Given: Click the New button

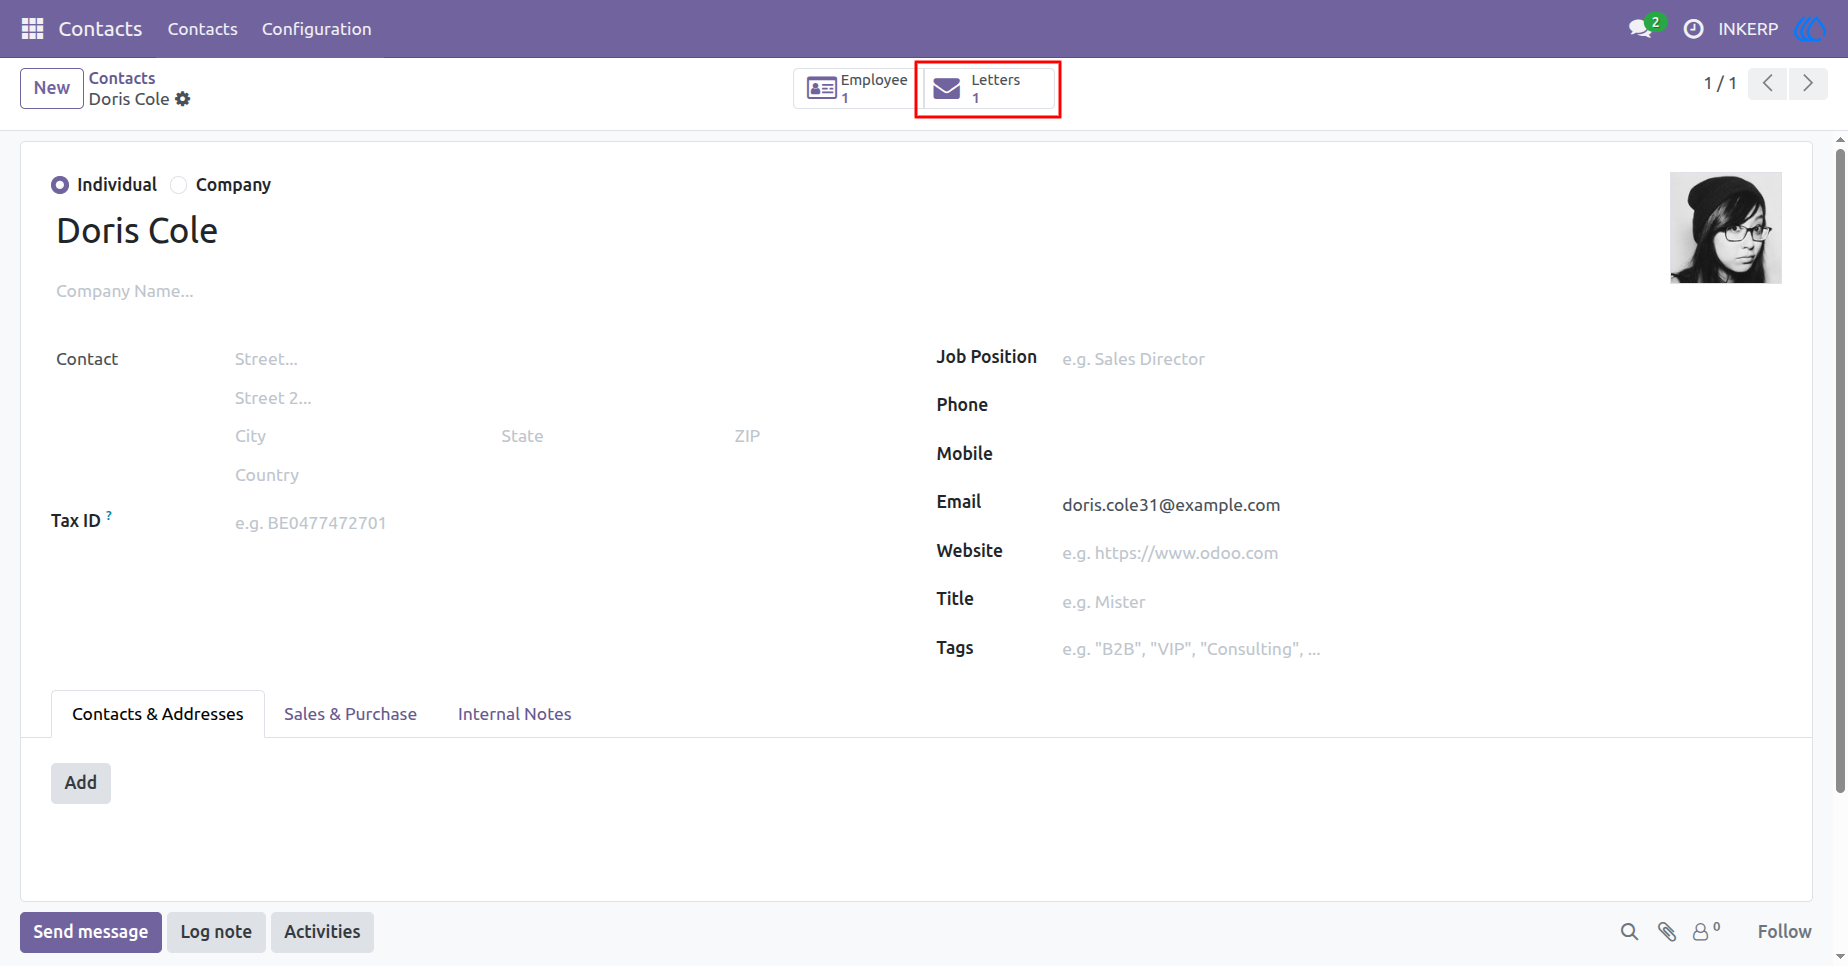Looking at the screenshot, I should [x=52, y=88].
